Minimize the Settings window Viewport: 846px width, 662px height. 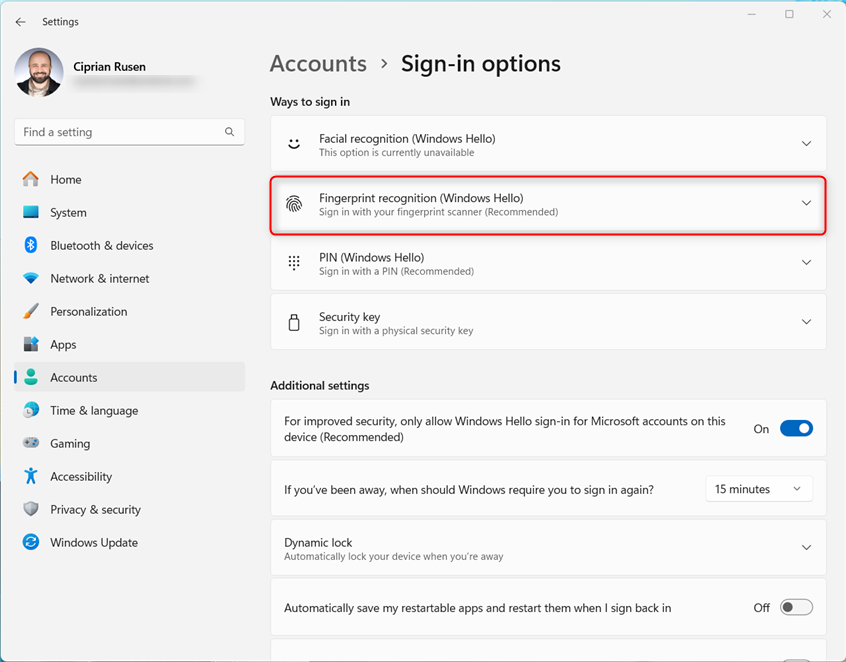[752, 14]
